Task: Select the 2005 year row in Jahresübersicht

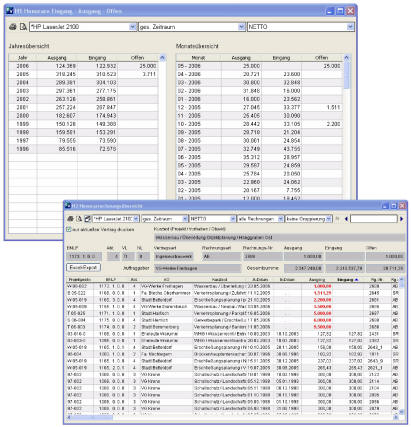Action: [x=83, y=74]
